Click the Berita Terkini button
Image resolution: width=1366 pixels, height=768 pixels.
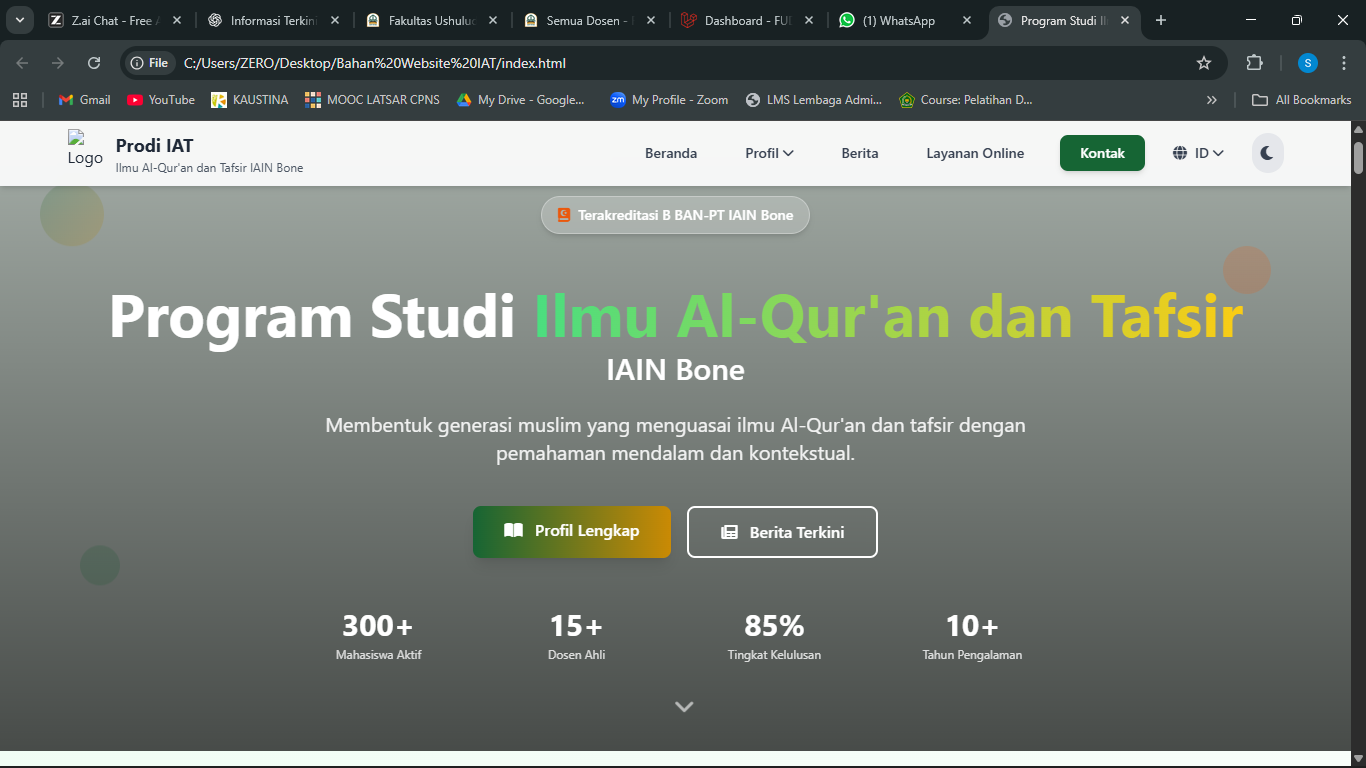(x=782, y=532)
